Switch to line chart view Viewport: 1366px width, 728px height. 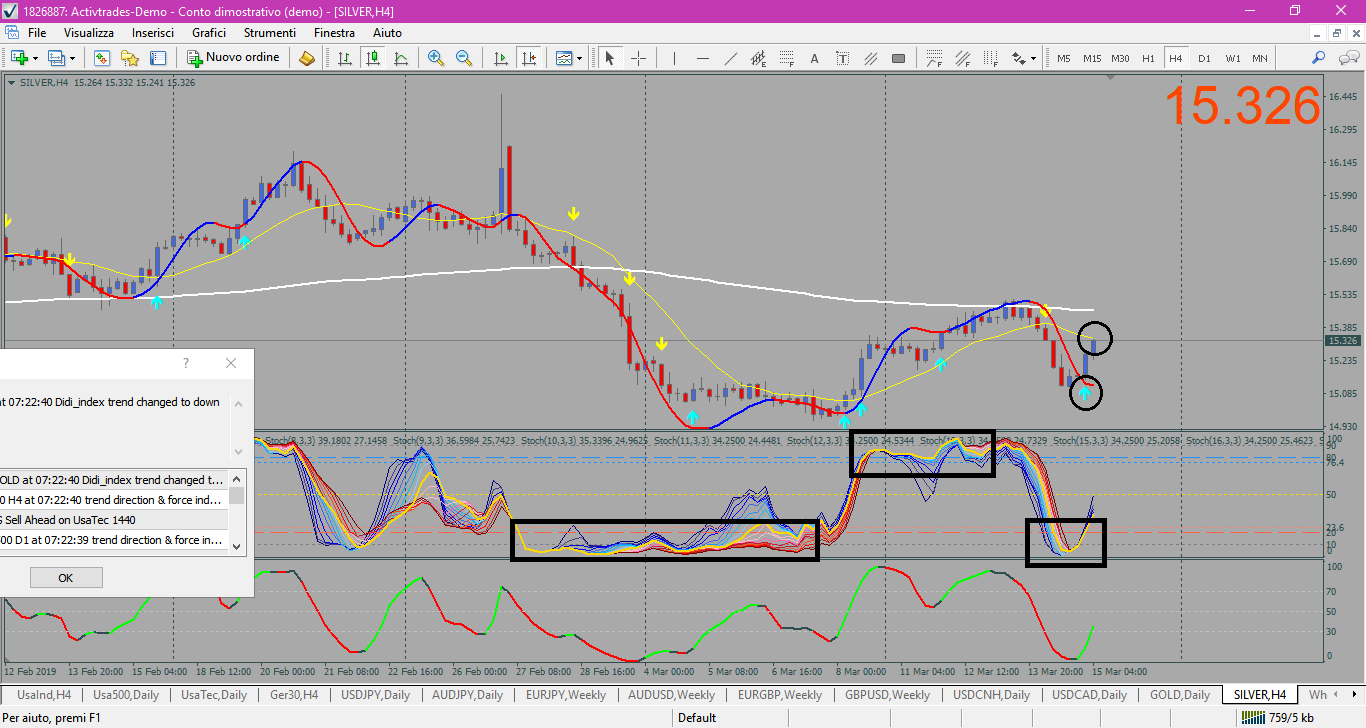pos(401,58)
